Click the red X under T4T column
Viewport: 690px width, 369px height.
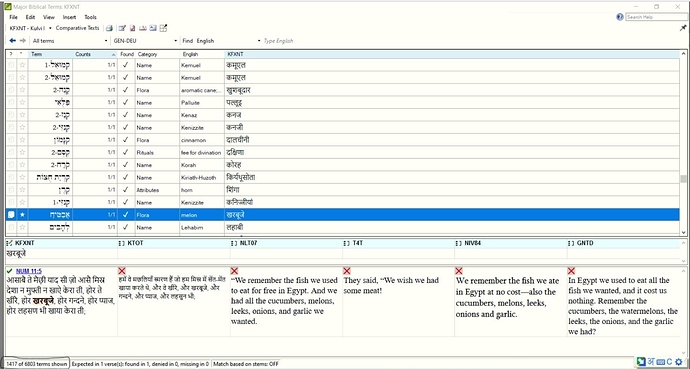pos(347,270)
